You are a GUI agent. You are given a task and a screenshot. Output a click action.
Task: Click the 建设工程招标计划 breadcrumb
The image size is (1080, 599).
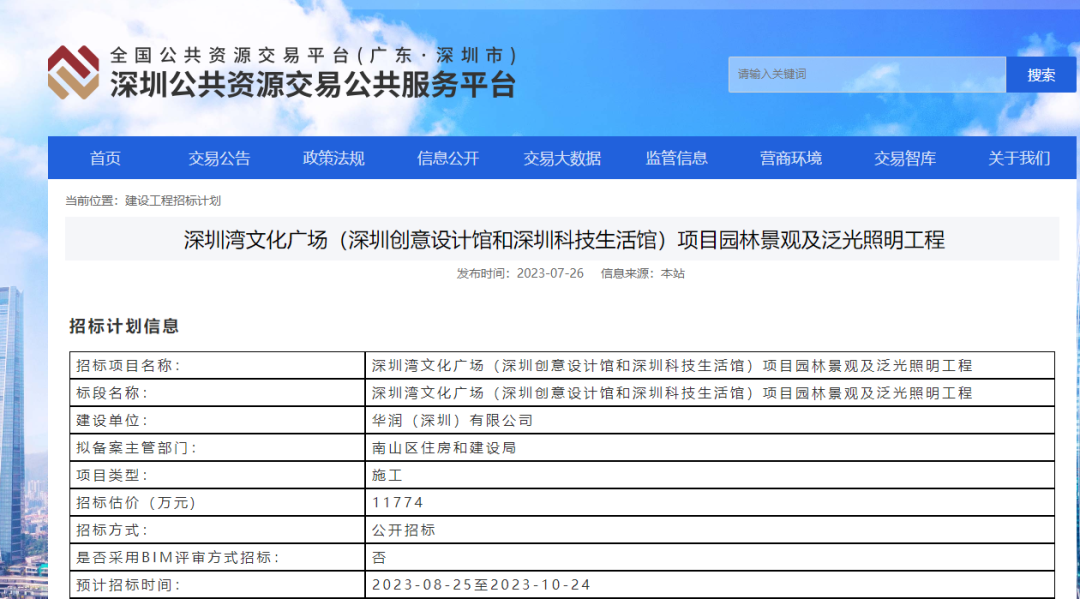tap(173, 201)
